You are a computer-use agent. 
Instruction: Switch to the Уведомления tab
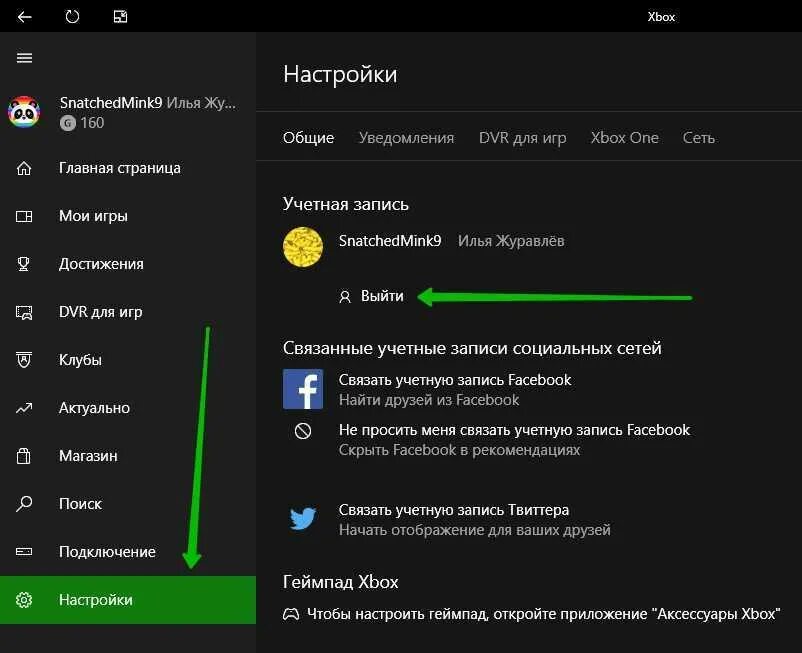(407, 138)
